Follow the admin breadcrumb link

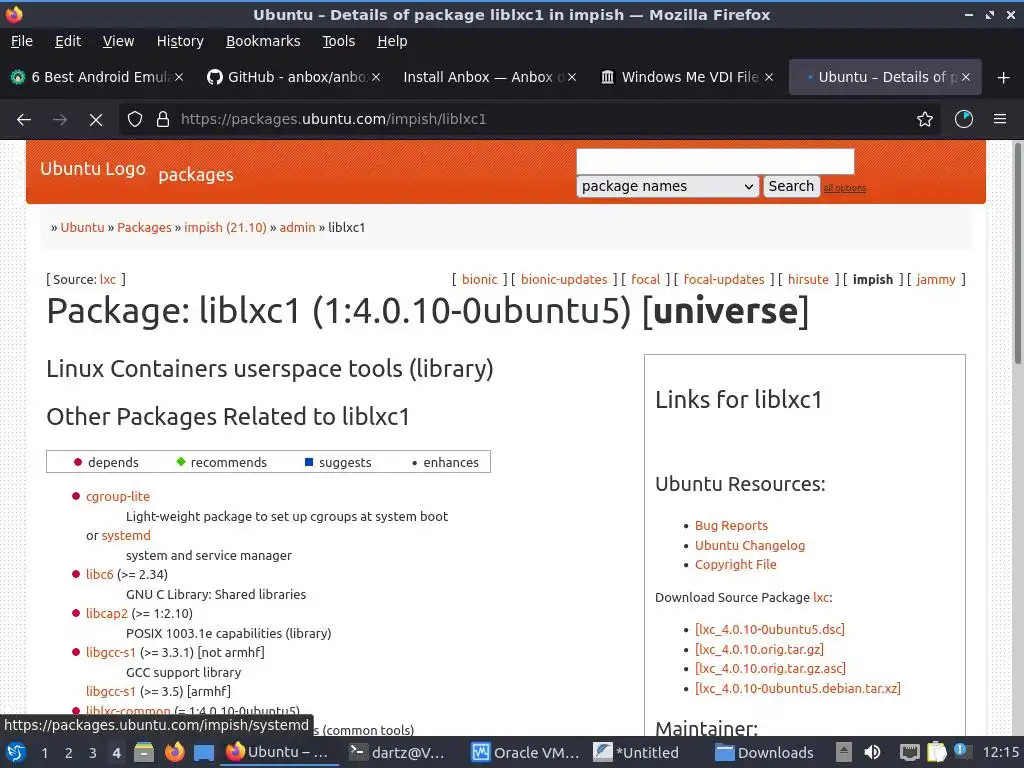tap(297, 228)
